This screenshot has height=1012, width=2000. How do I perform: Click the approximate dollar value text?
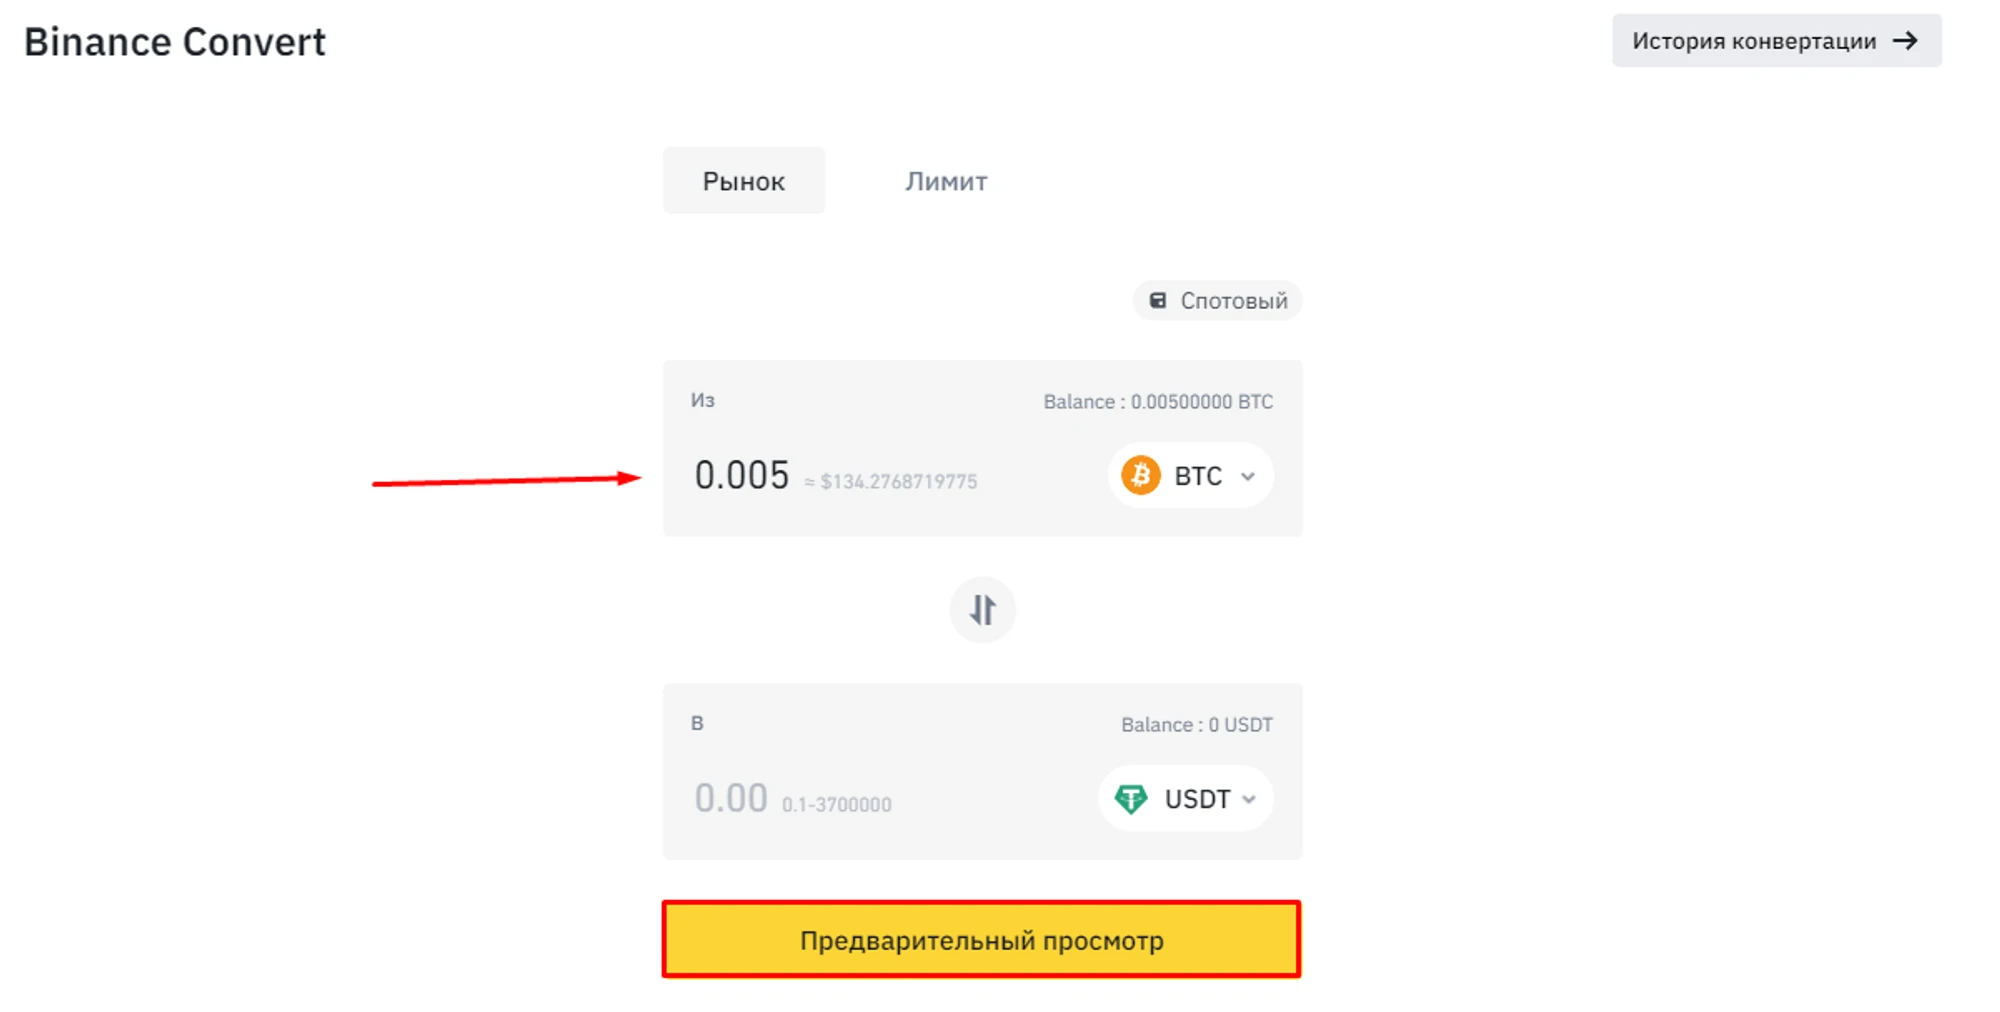pos(891,482)
